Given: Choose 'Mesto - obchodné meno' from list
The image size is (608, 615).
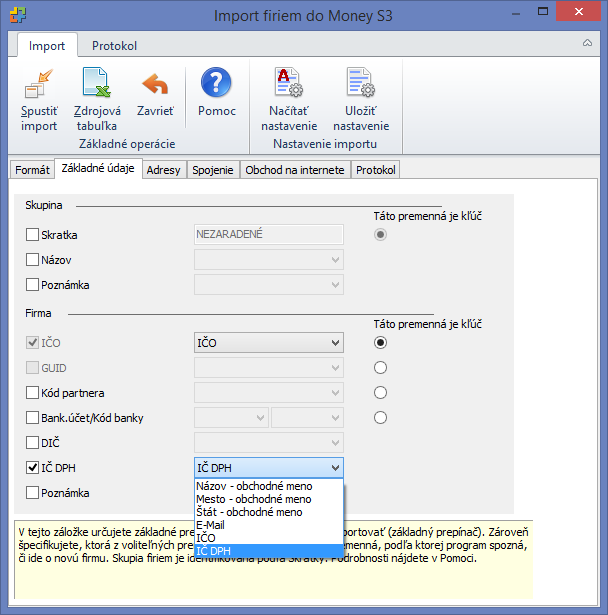Looking at the screenshot, I should click(269, 499).
